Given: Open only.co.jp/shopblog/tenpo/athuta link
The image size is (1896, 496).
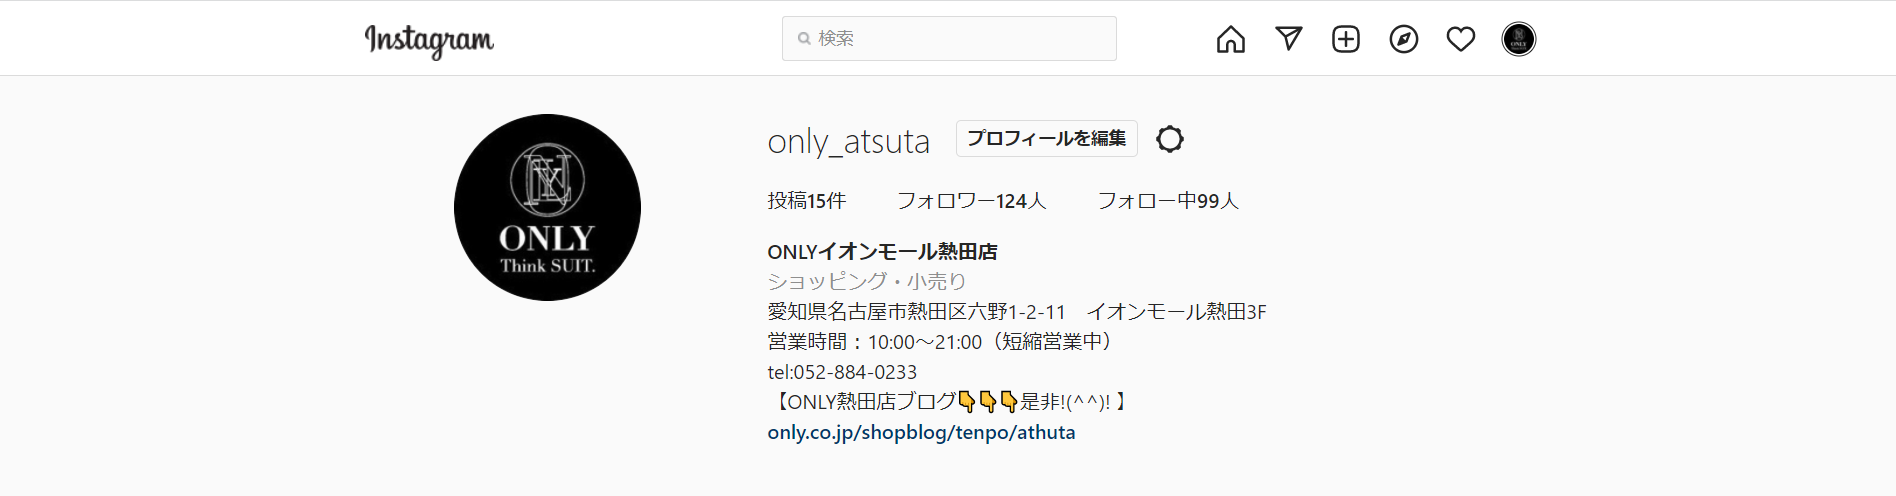Looking at the screenshot, I should (921, 432).
